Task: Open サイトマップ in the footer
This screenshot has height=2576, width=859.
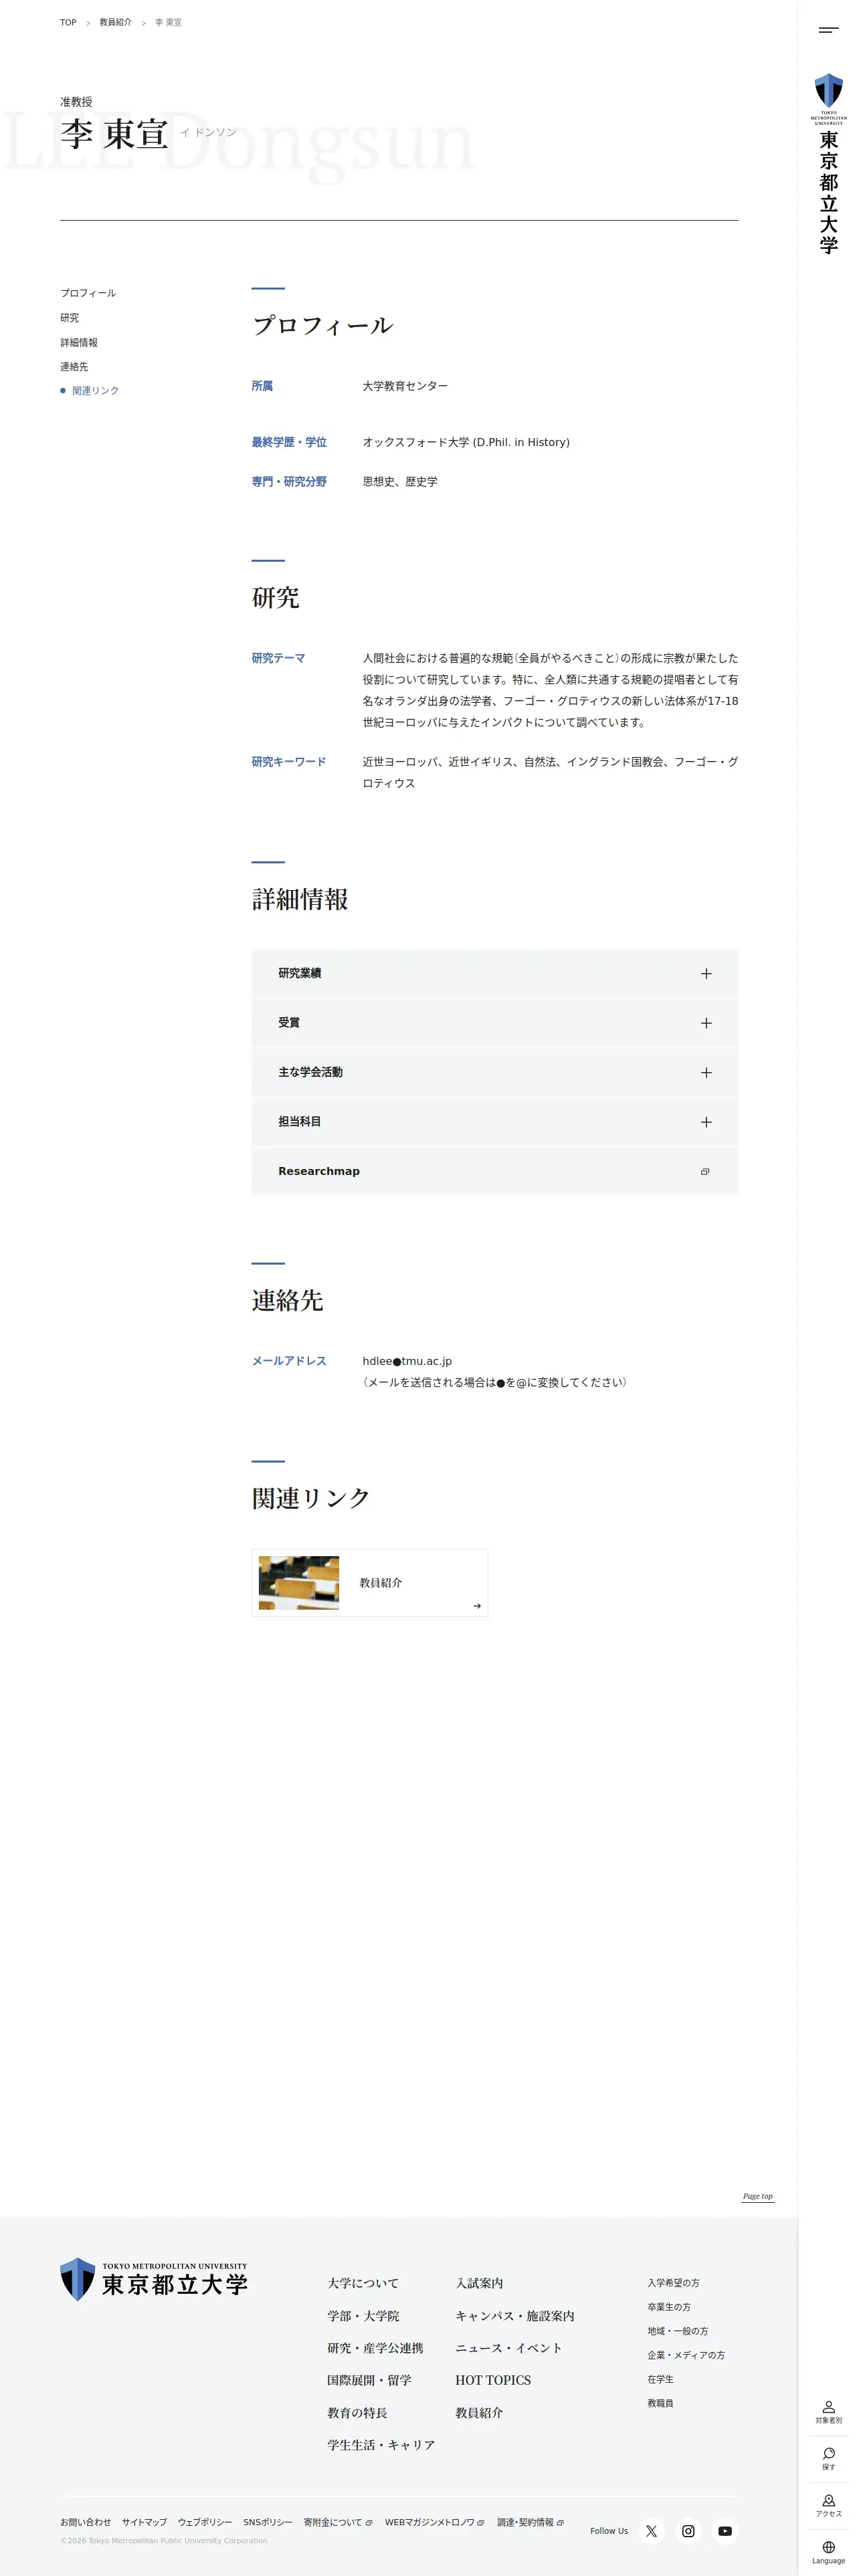Action: pyautogui.click(x=144, y=2522)
